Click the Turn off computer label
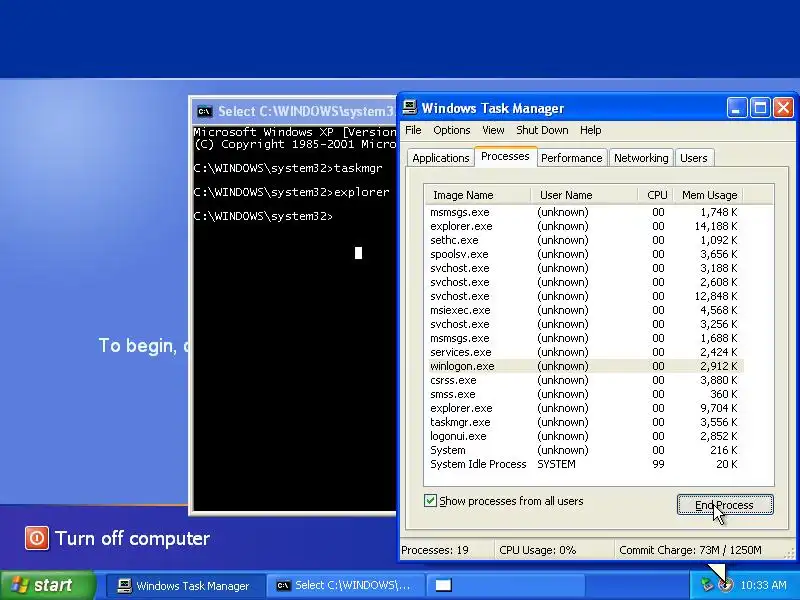The height and width of the screenshot is (600, 800). click(x=133, y=538)
